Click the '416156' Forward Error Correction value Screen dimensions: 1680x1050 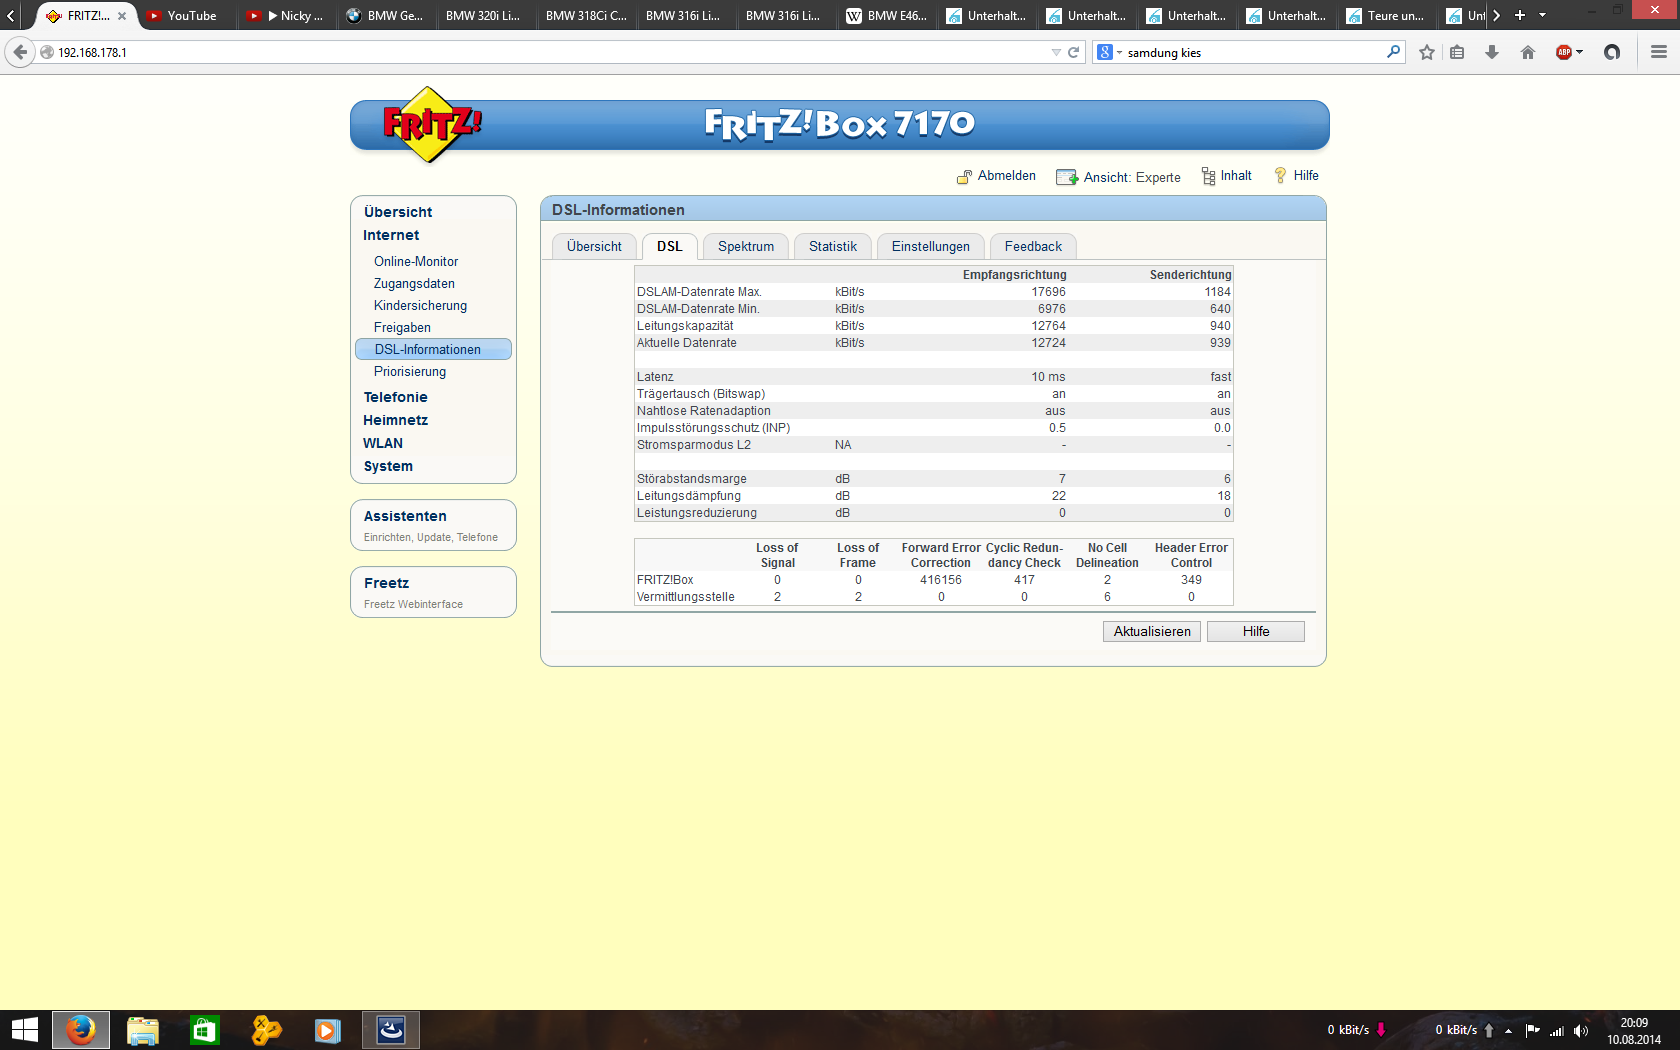point(941,580)
